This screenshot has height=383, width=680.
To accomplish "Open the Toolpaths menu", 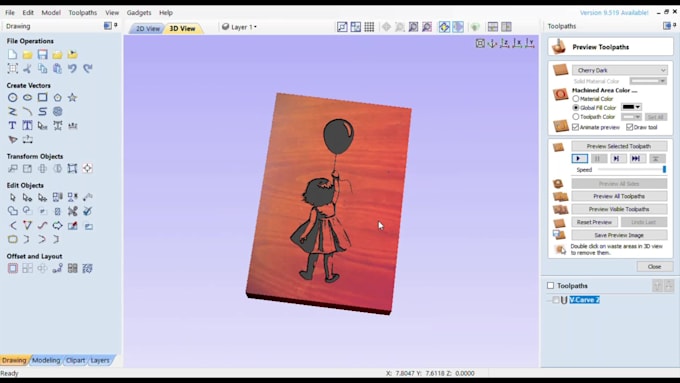I will 83,13.
